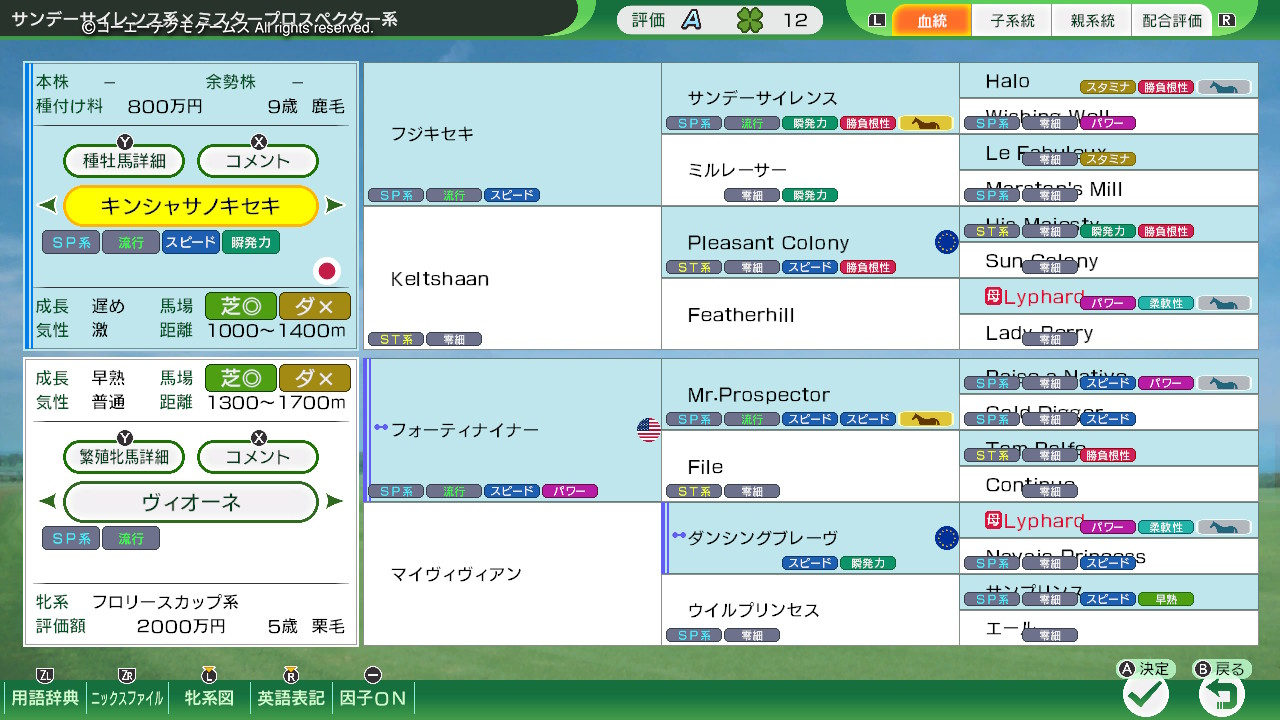Select previous stallion with left arrow by キンシャサノキセキ

click(47, 205)
